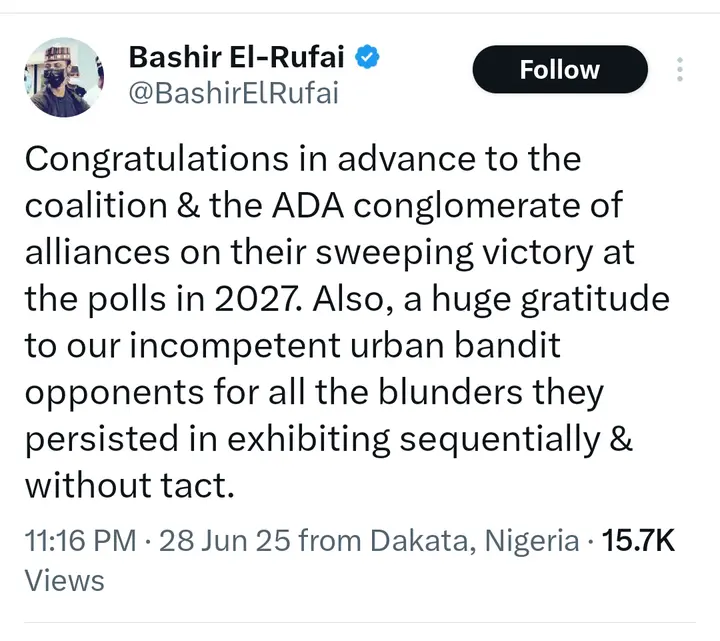Open Bashir El-Rufai's profile avatar
This screenshot has width=720, height=641.
click(62, 79)
